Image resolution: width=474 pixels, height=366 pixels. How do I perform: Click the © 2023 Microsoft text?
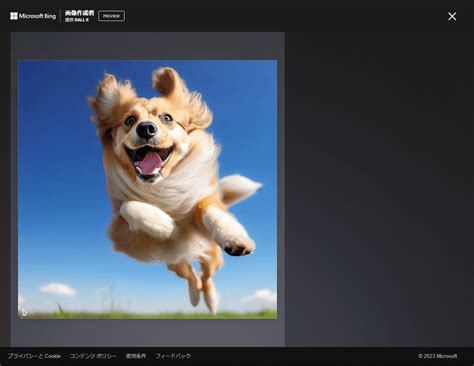pos(438,356)
